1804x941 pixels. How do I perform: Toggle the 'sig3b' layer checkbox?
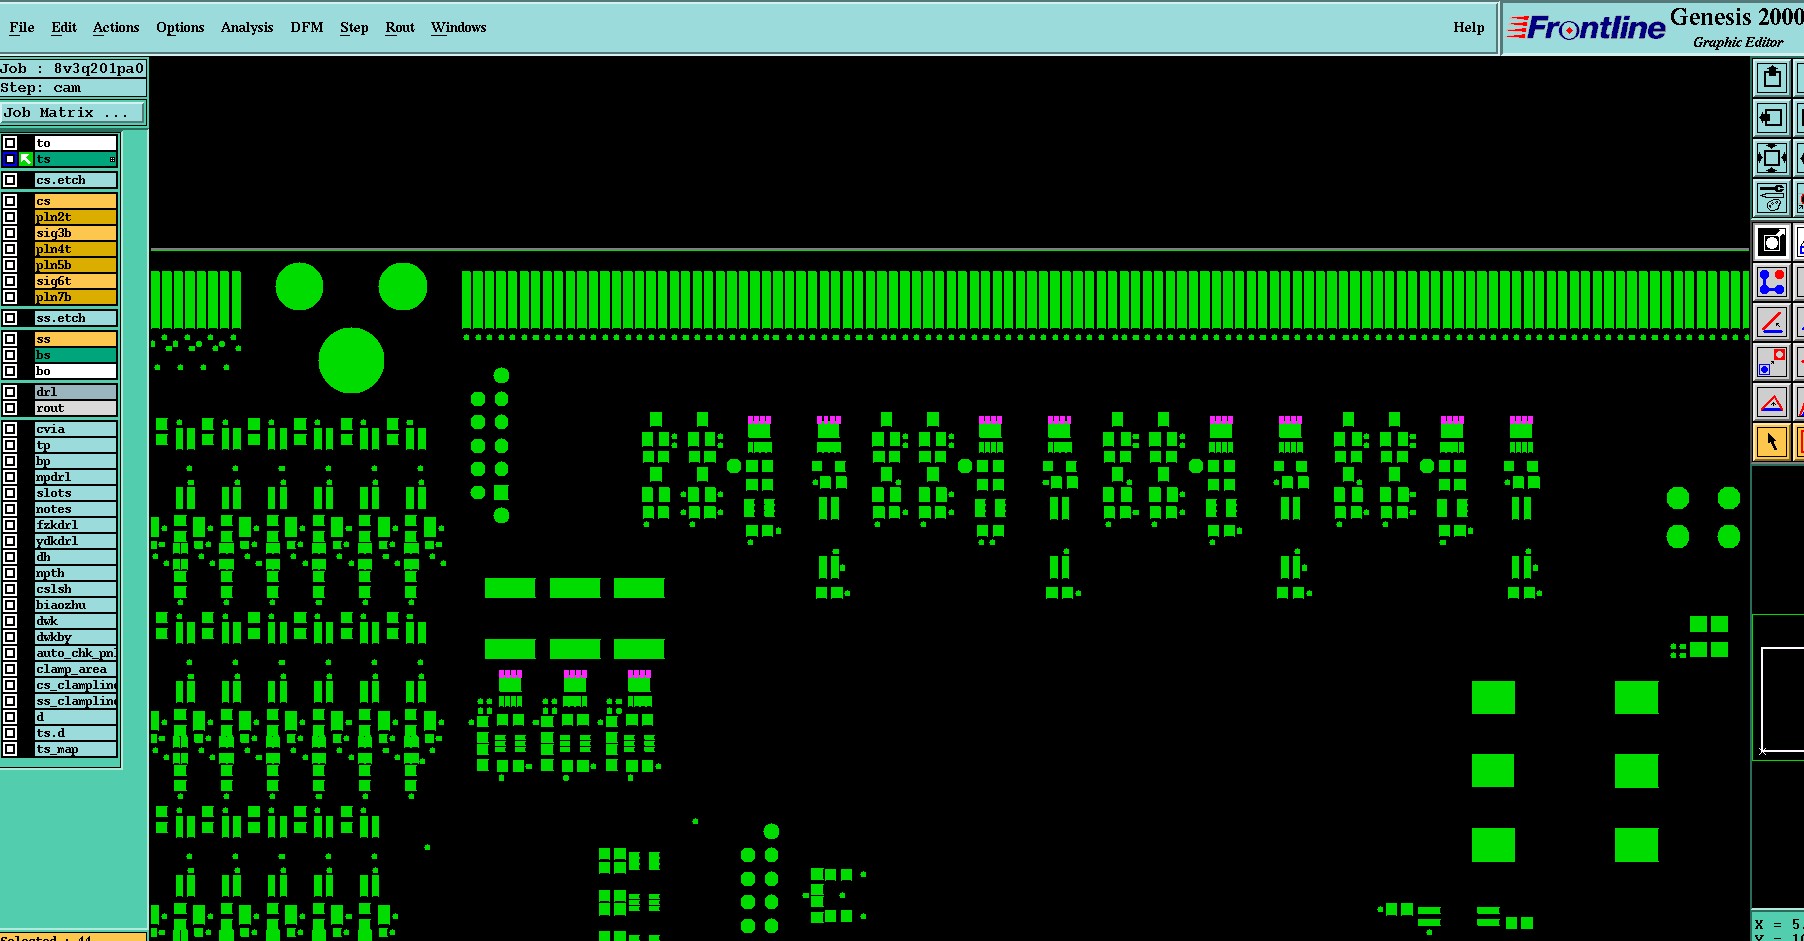pos(10,233)
